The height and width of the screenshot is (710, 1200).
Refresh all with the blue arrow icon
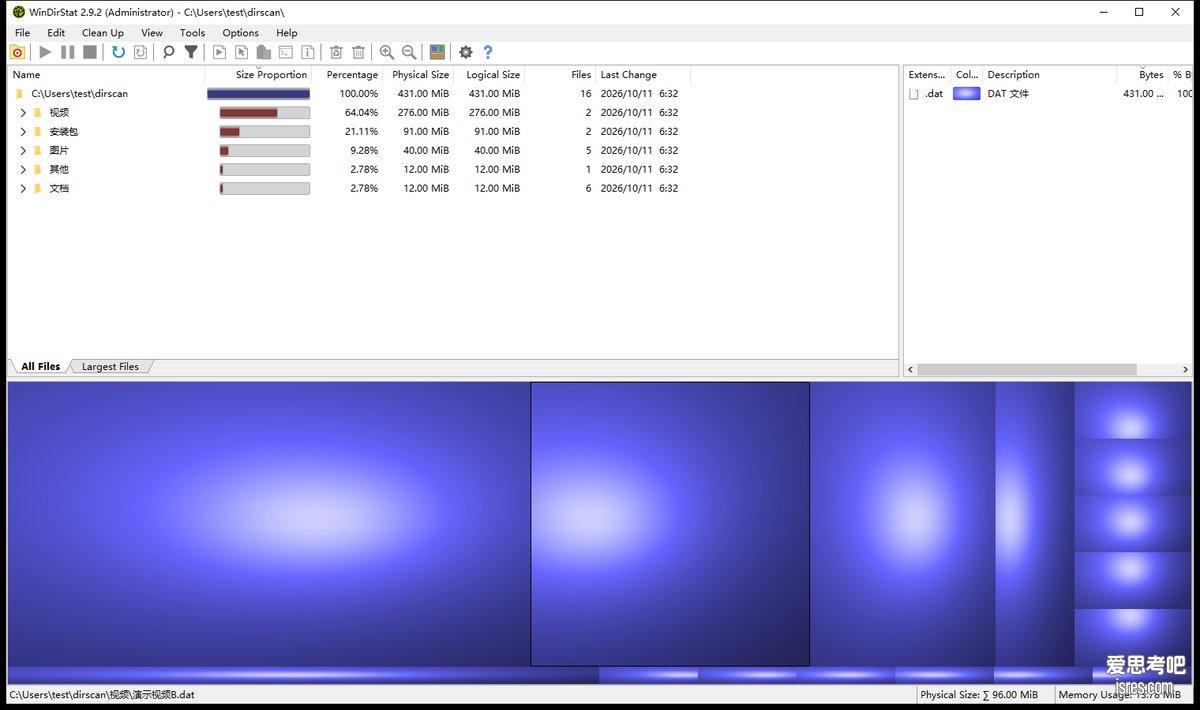click(118, 52)
